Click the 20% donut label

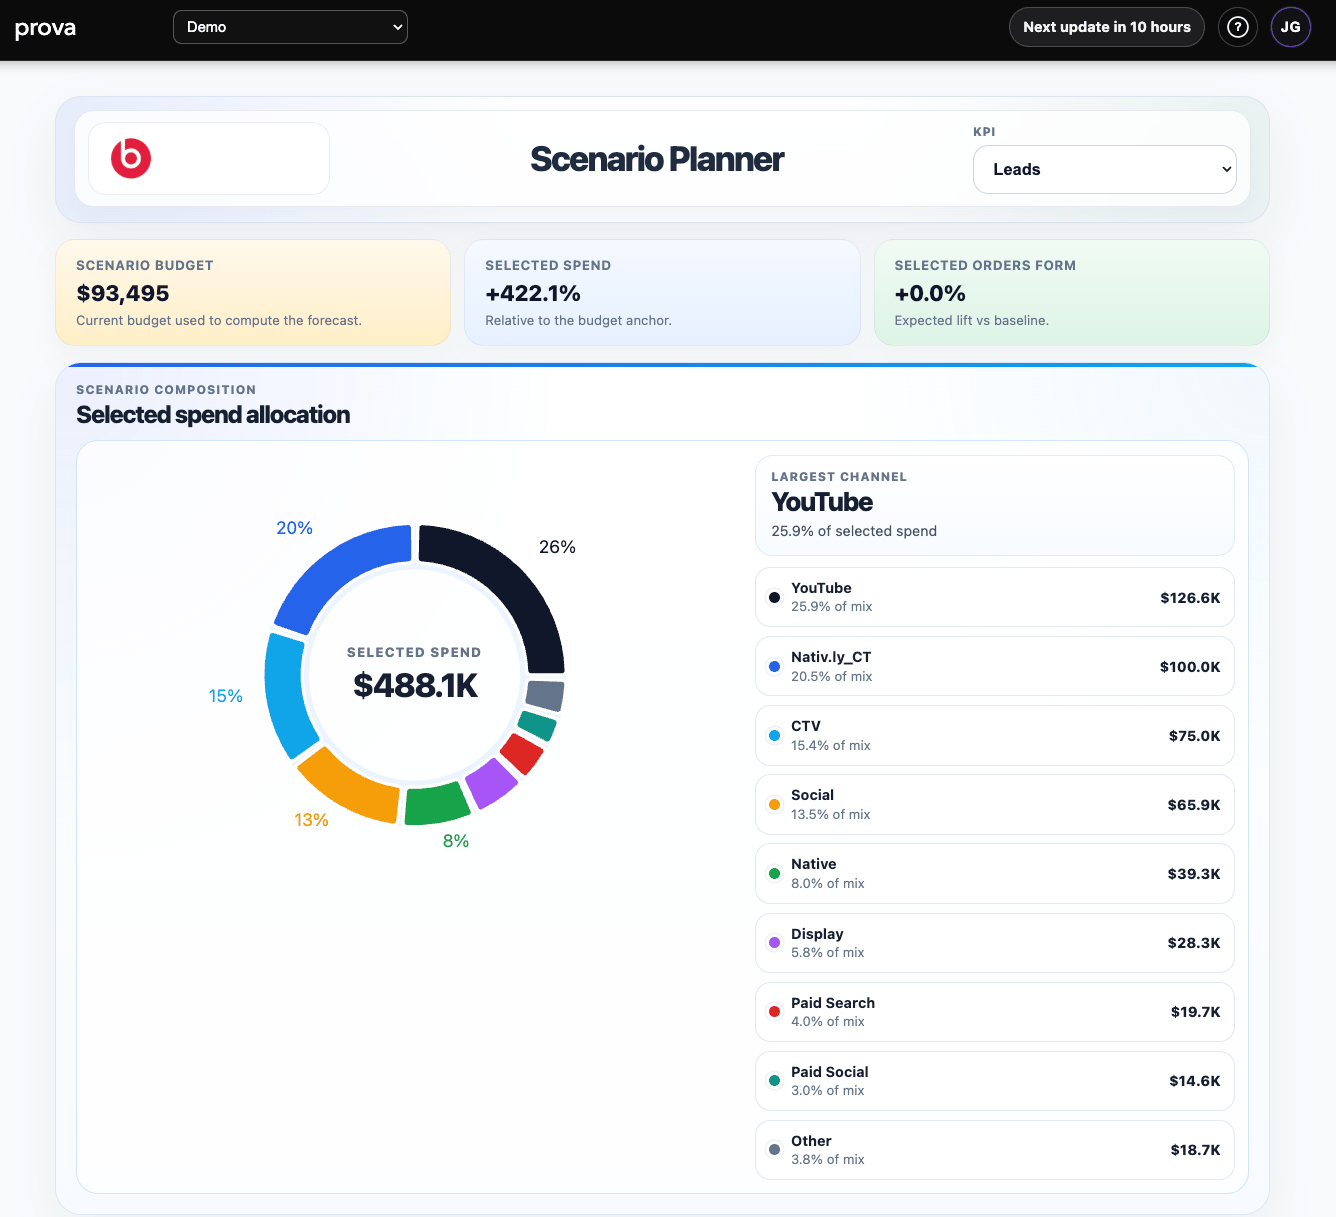tap(294, 528)
